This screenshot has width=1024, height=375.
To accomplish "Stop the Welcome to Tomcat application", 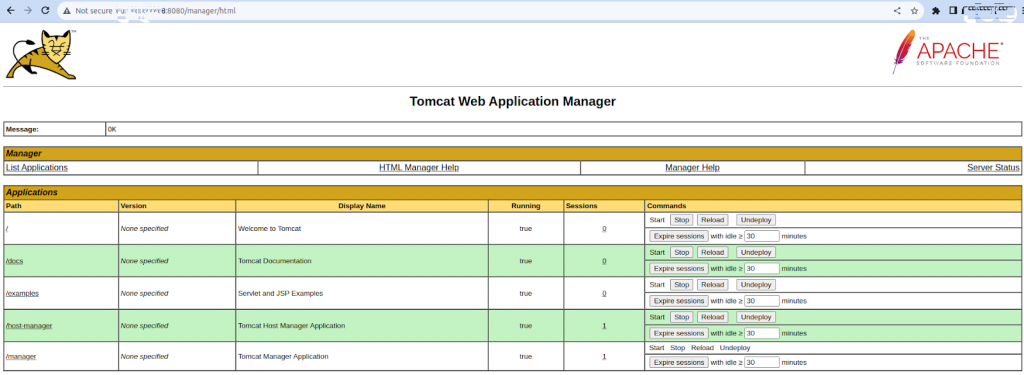I will coord(681,220).
